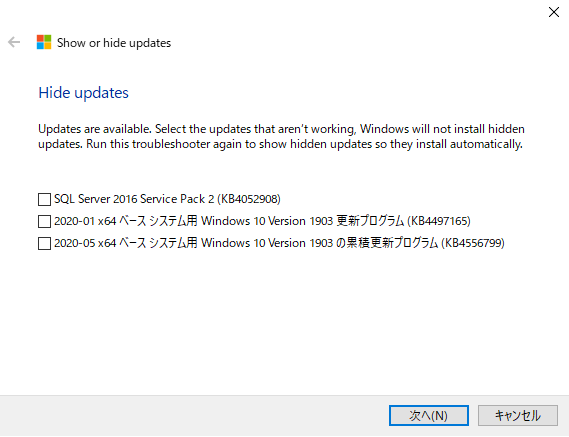This screenshot has width=569, height=437.
Task: Click the "2020-05 x64" label text
Action: pyautogui.click(x=85, y=243)
